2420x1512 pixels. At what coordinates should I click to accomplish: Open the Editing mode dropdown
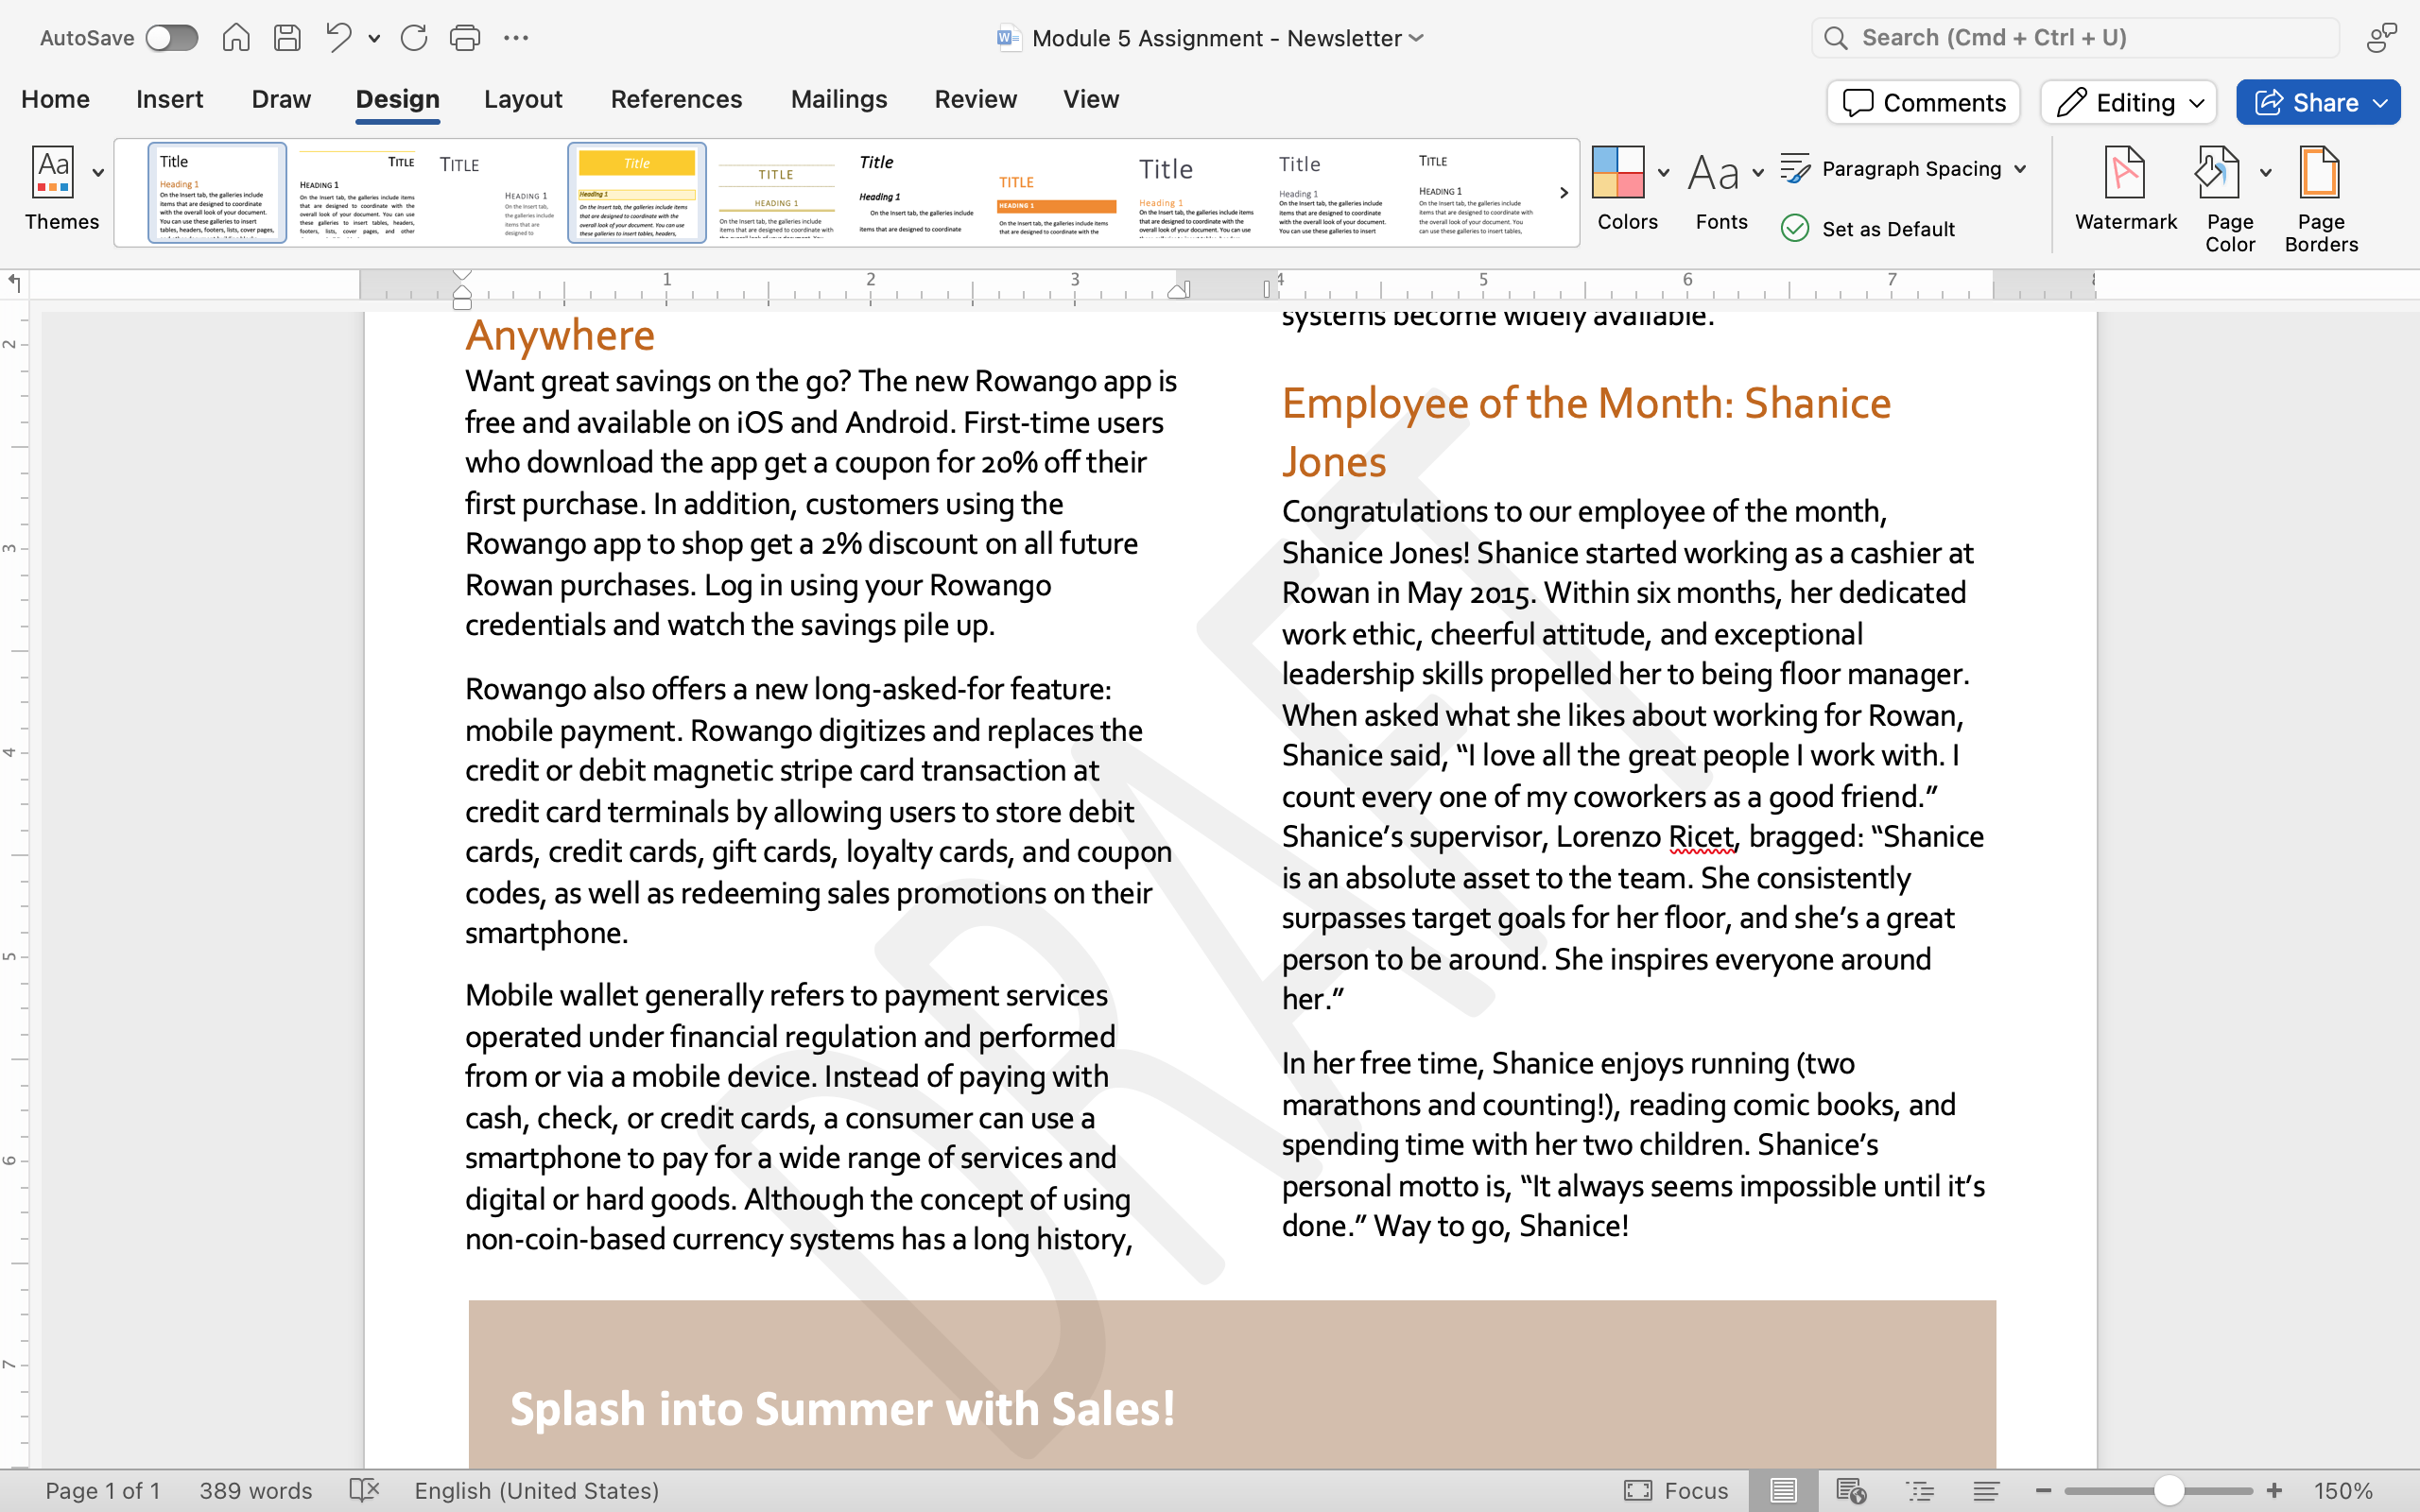point(2129,102)
